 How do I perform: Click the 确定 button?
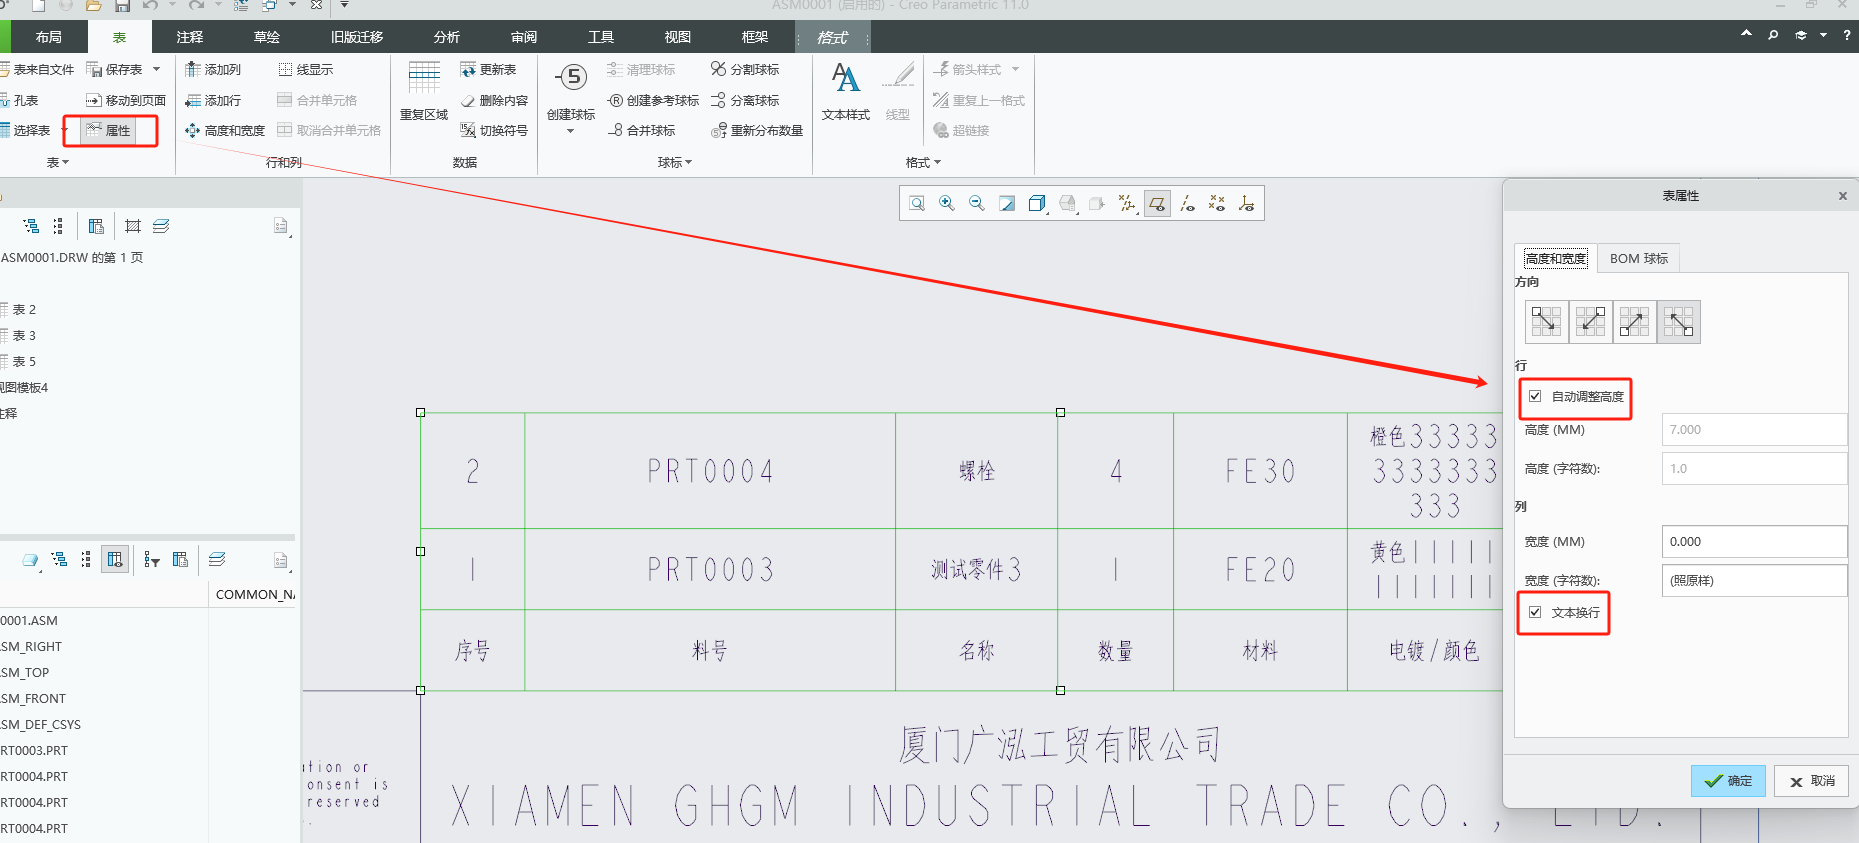coord(1727,781)
